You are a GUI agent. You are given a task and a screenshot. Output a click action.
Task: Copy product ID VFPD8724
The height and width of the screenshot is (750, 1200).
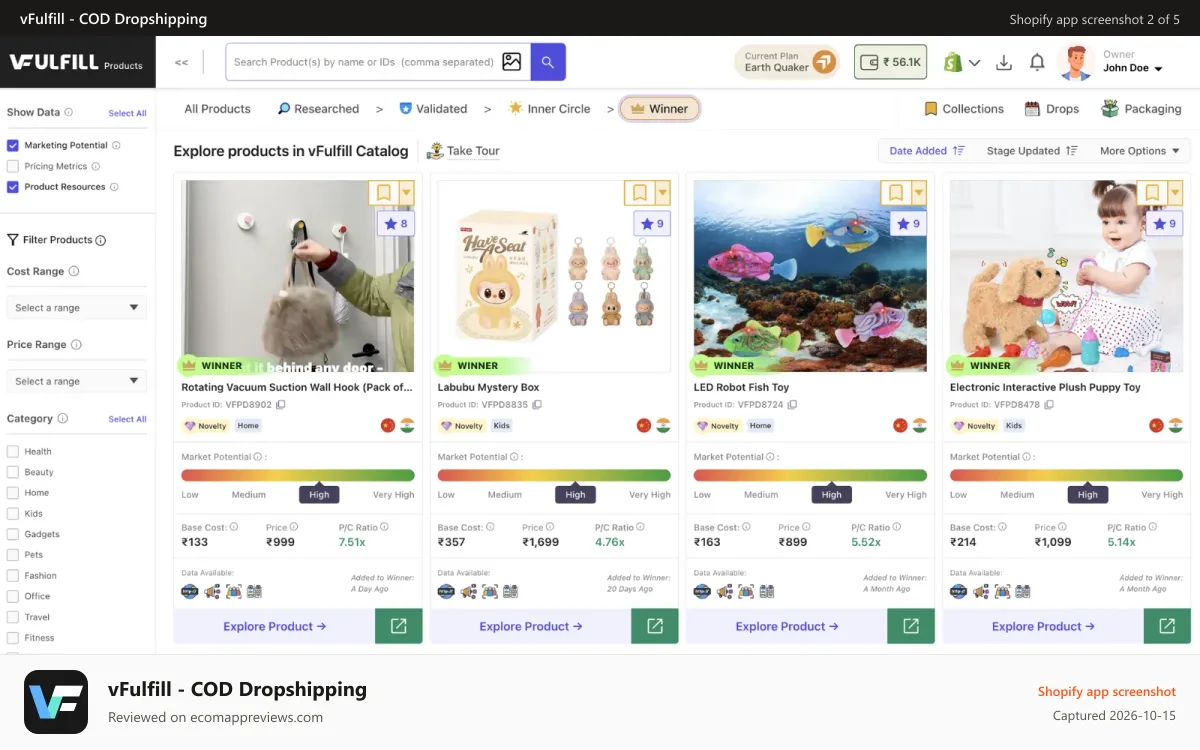(793, 405)
